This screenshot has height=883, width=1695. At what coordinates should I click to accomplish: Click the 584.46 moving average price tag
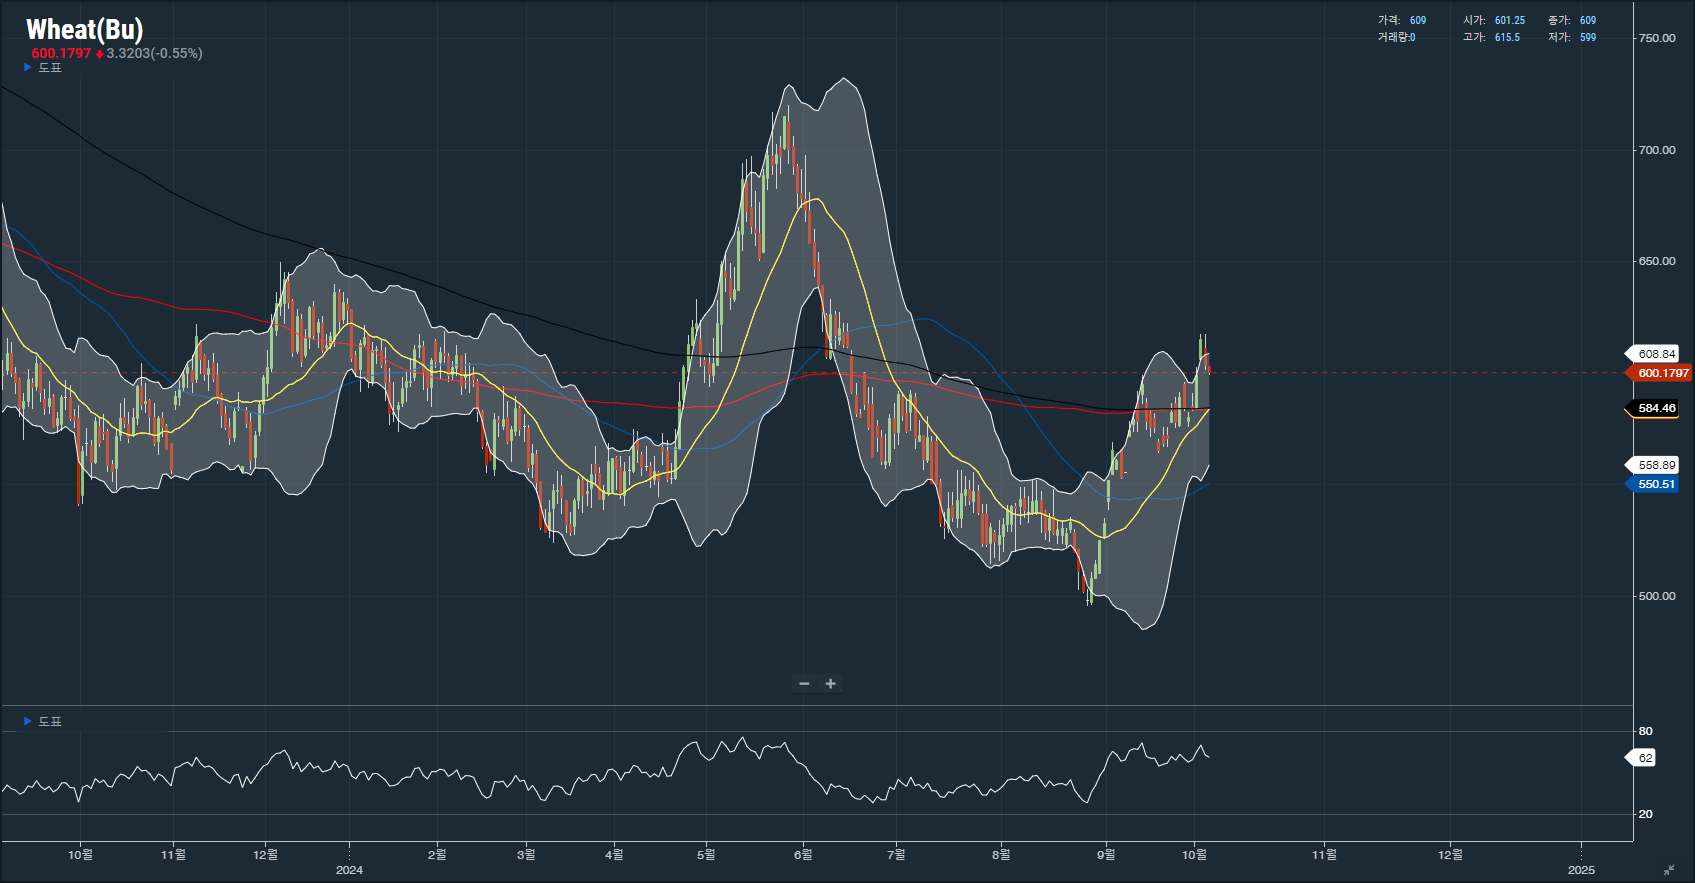(x=1656, y=408)
